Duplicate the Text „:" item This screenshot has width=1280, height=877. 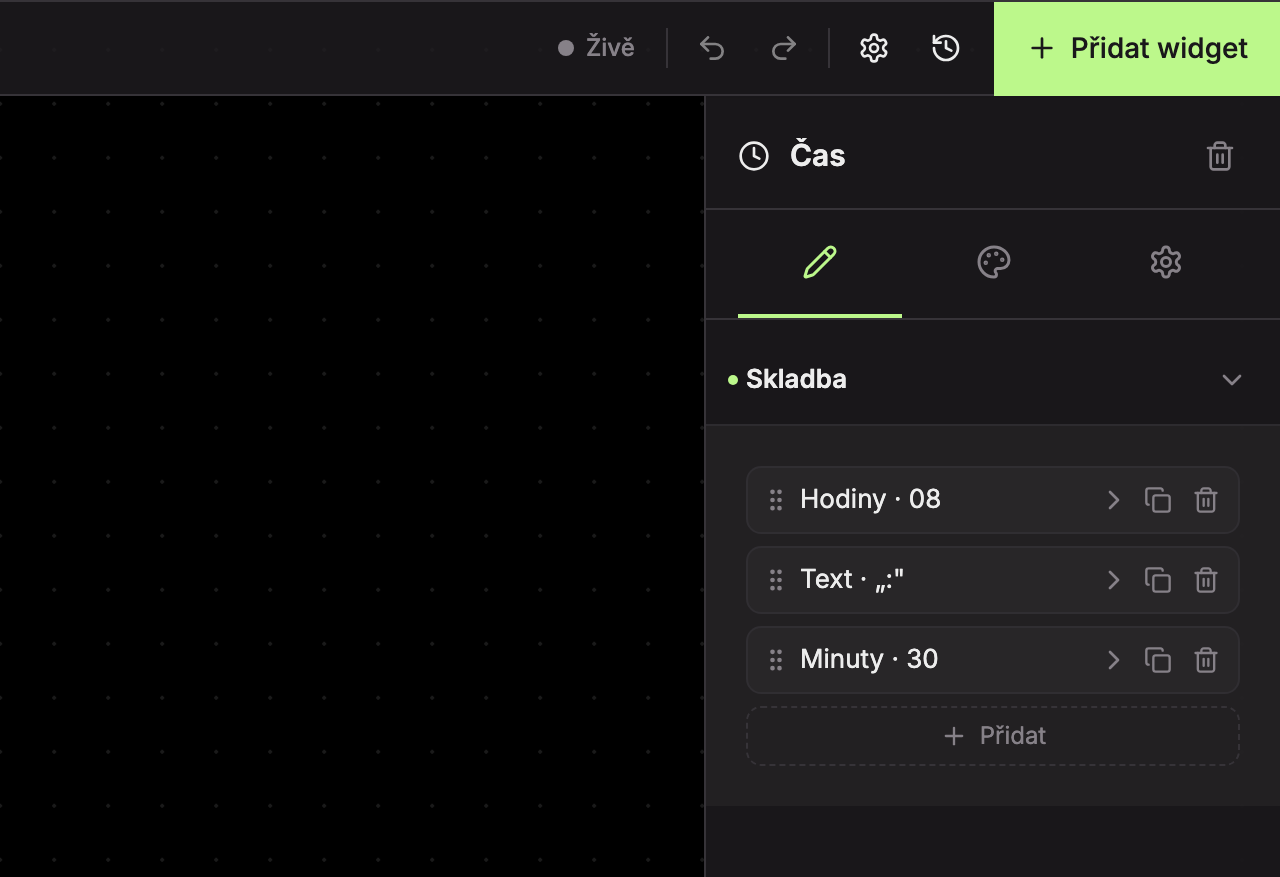[1158, 580]
